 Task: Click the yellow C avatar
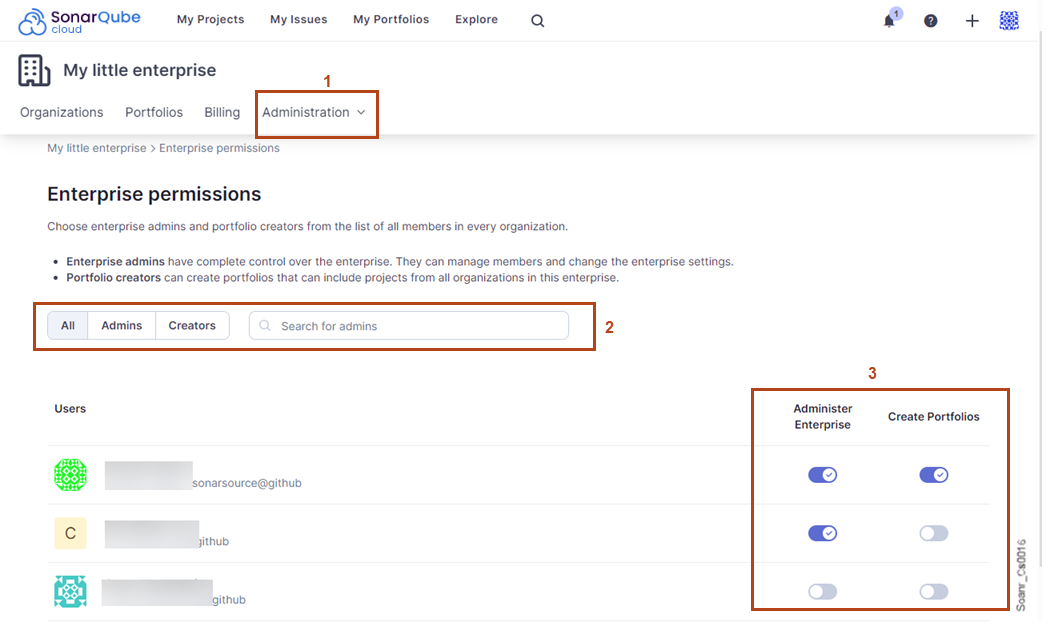coord(70,533)
